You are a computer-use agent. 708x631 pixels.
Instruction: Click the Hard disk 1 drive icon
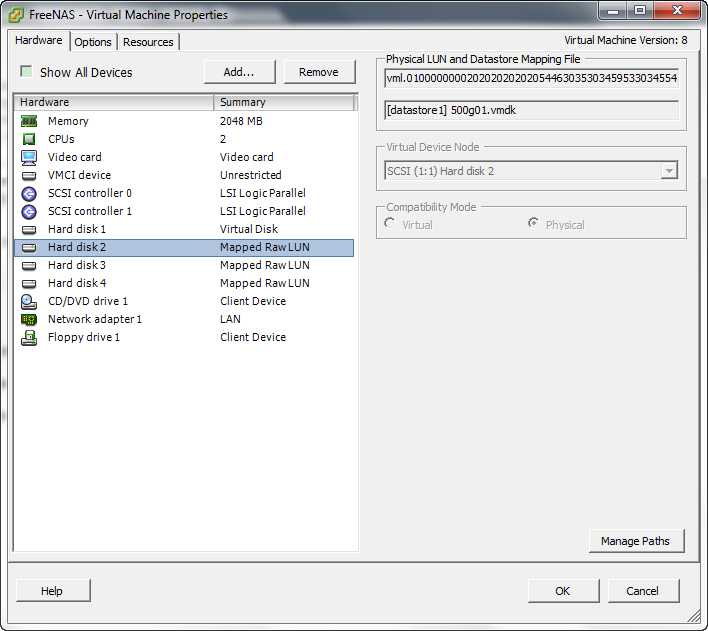(x=29, y=229)
